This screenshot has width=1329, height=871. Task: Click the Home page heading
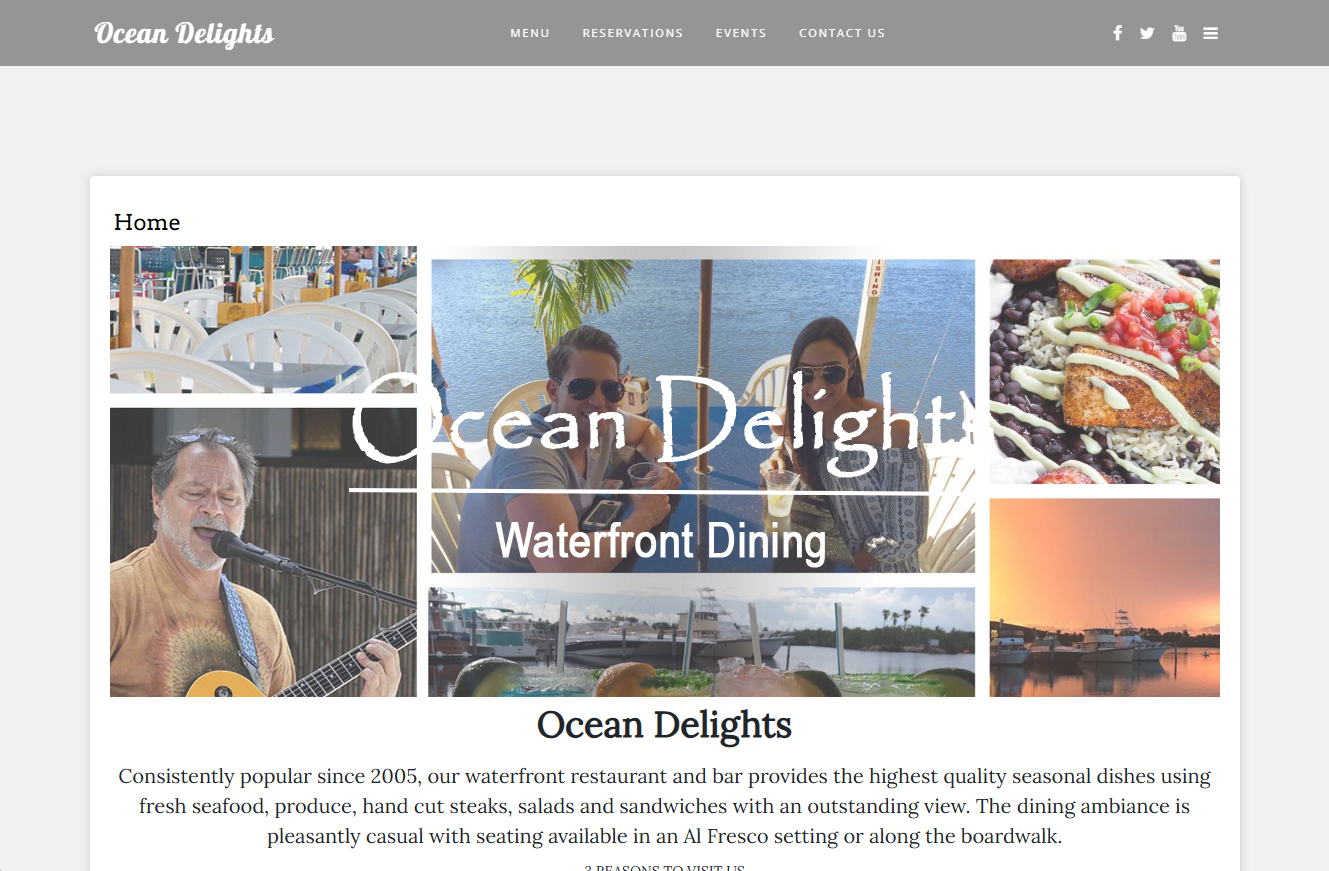coord(147,222)
